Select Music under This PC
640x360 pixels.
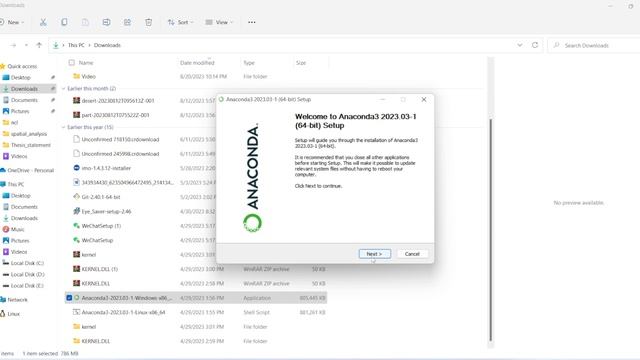tap(18, 229)
